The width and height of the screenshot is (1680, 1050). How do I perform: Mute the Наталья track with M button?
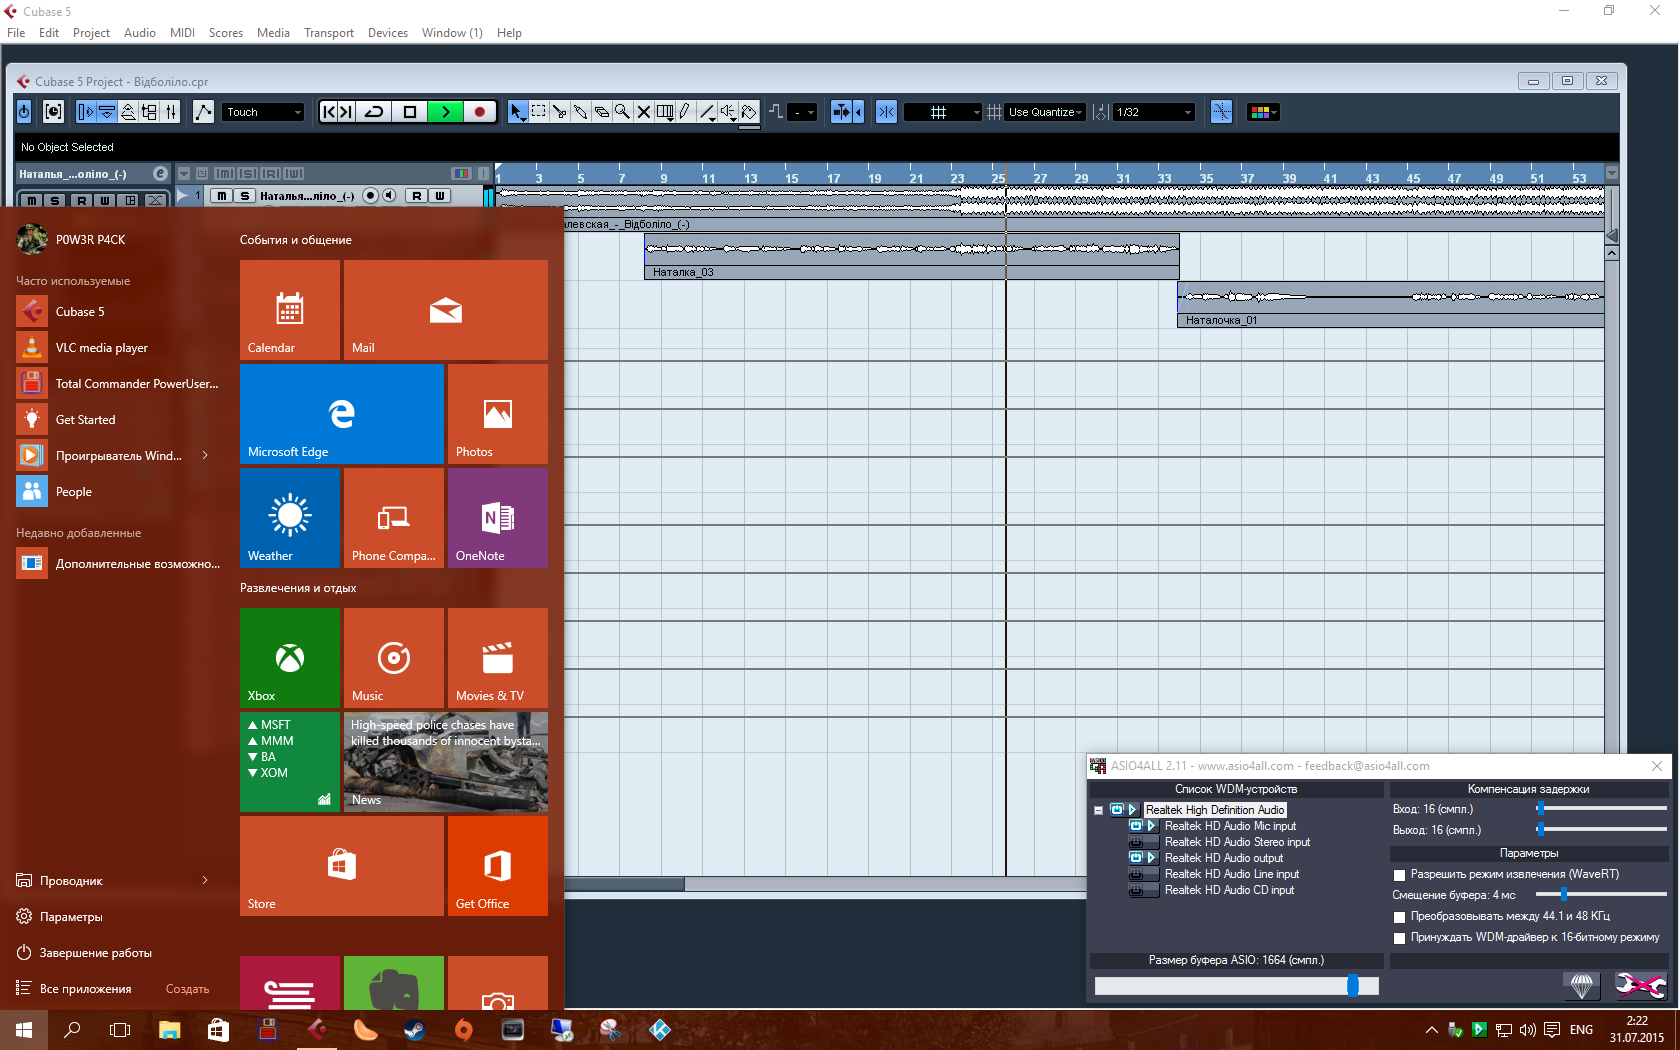coord(222,196)
